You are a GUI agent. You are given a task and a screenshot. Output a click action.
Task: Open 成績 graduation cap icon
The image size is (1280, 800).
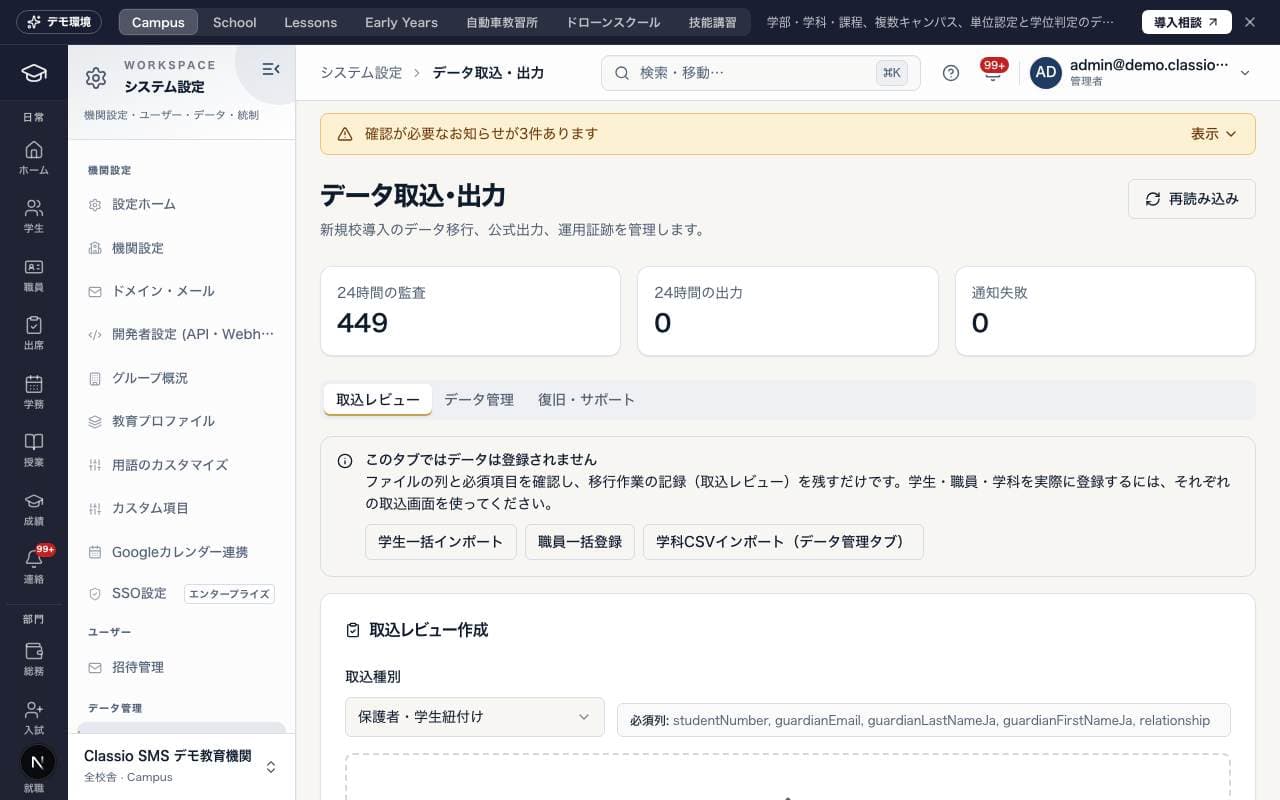(x=33, y=509)
